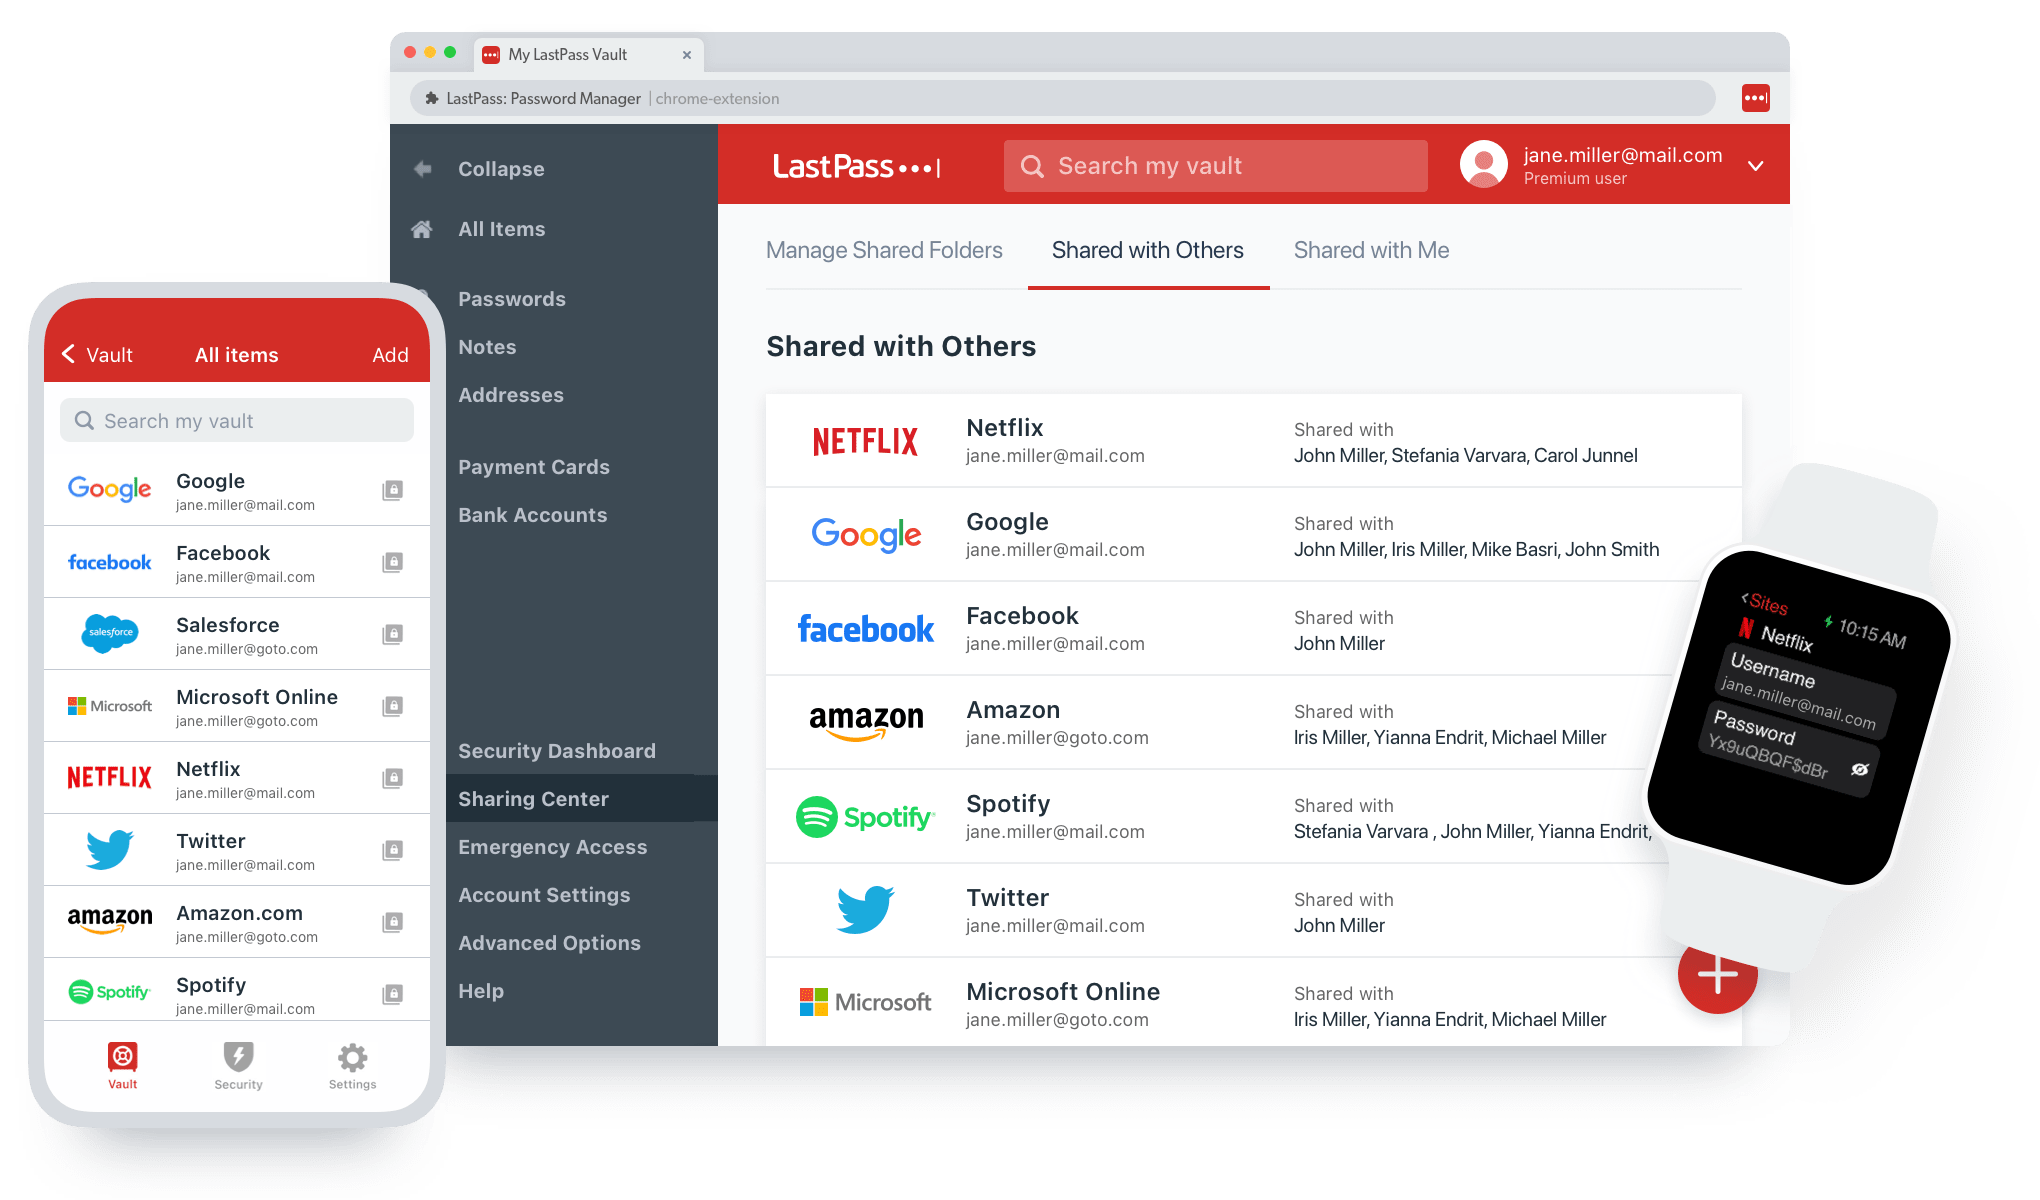The width and height of the screenshot is (2040, 1200).
Task: Open Emergency Access in sidebar
Action: (x=552, y=847)
